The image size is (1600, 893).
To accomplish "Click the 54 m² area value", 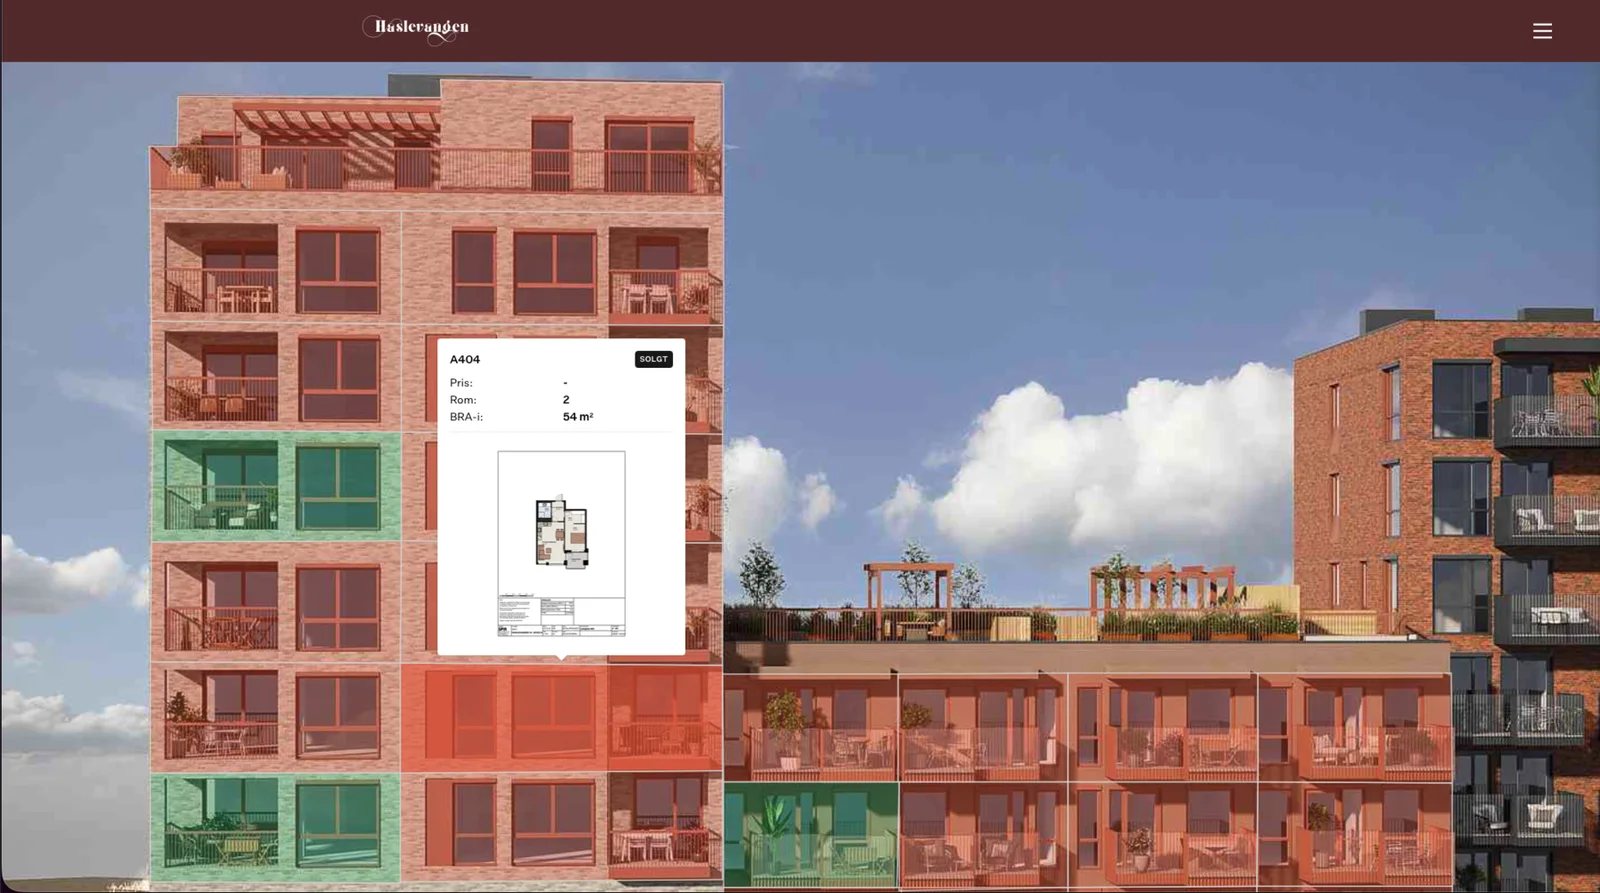I will click(578, 417).
